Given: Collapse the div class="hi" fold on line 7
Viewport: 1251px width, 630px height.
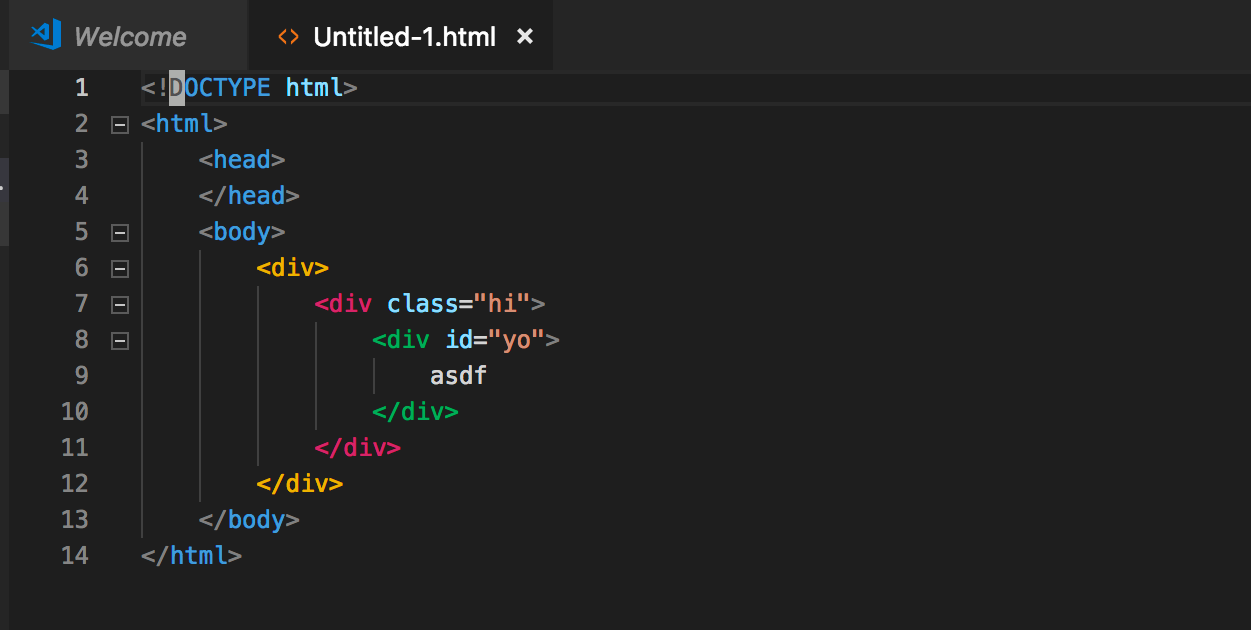Looking at the screenshot, I should pos(119,304).
